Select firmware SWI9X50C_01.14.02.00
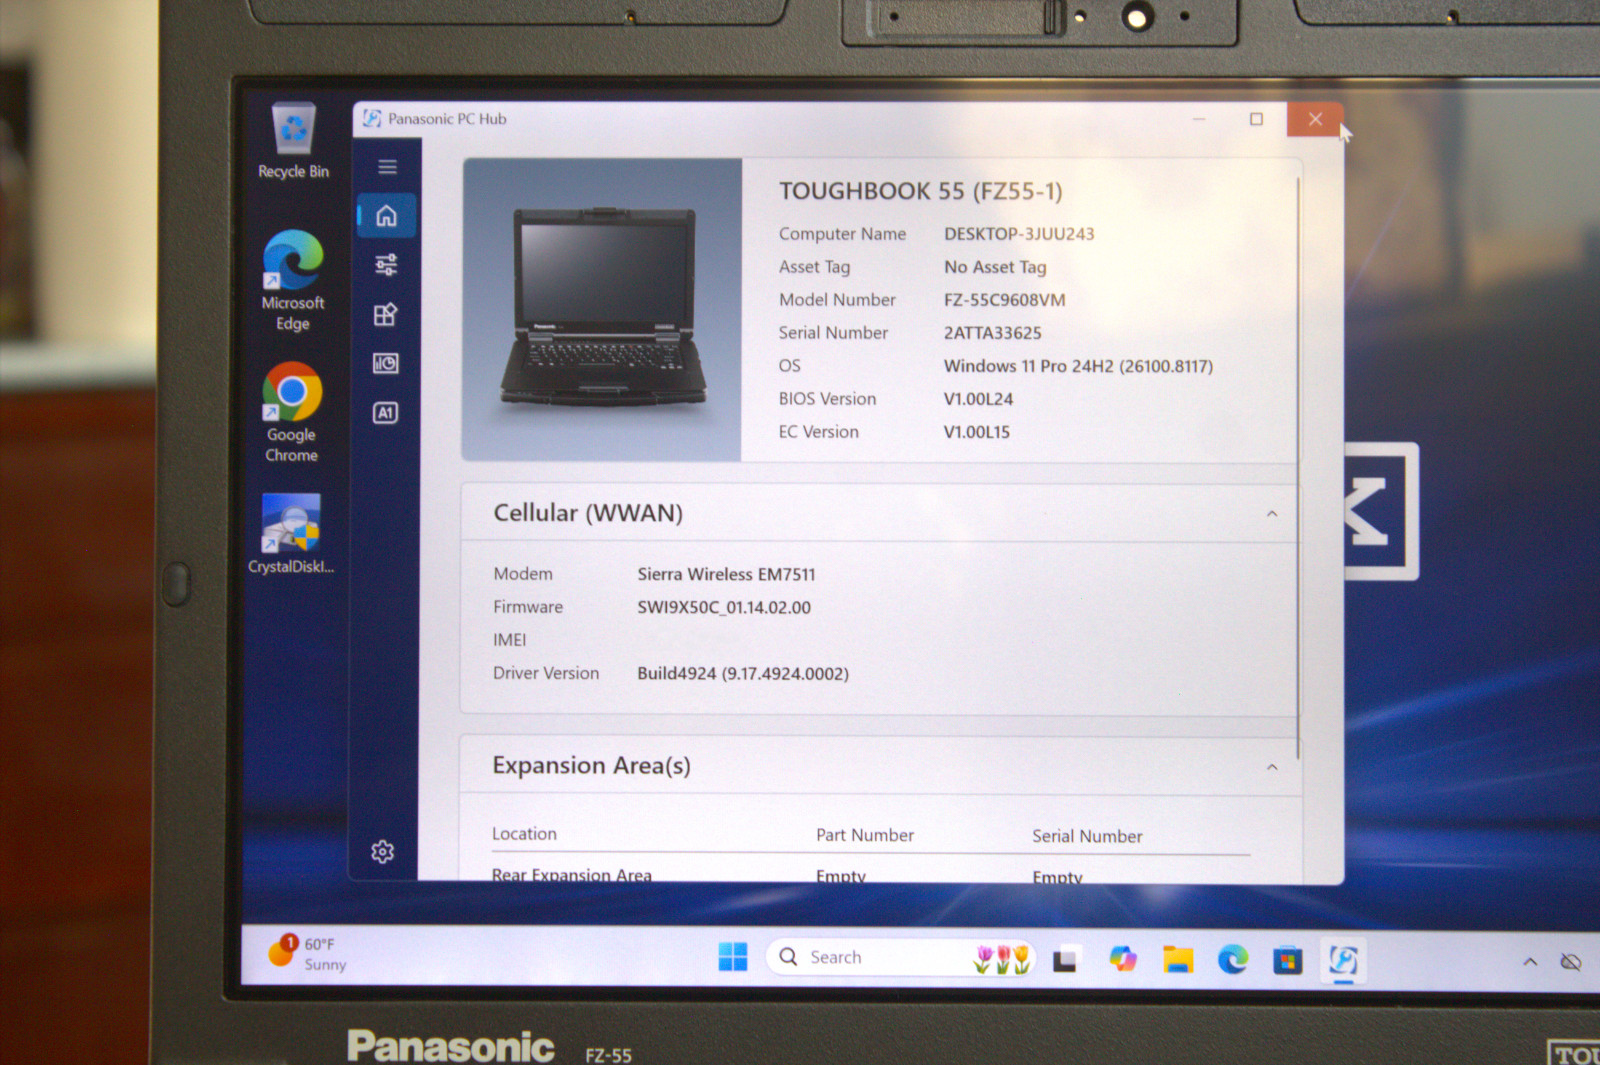The height and width of the screenshot is (1065, 1600). point(724,607)
